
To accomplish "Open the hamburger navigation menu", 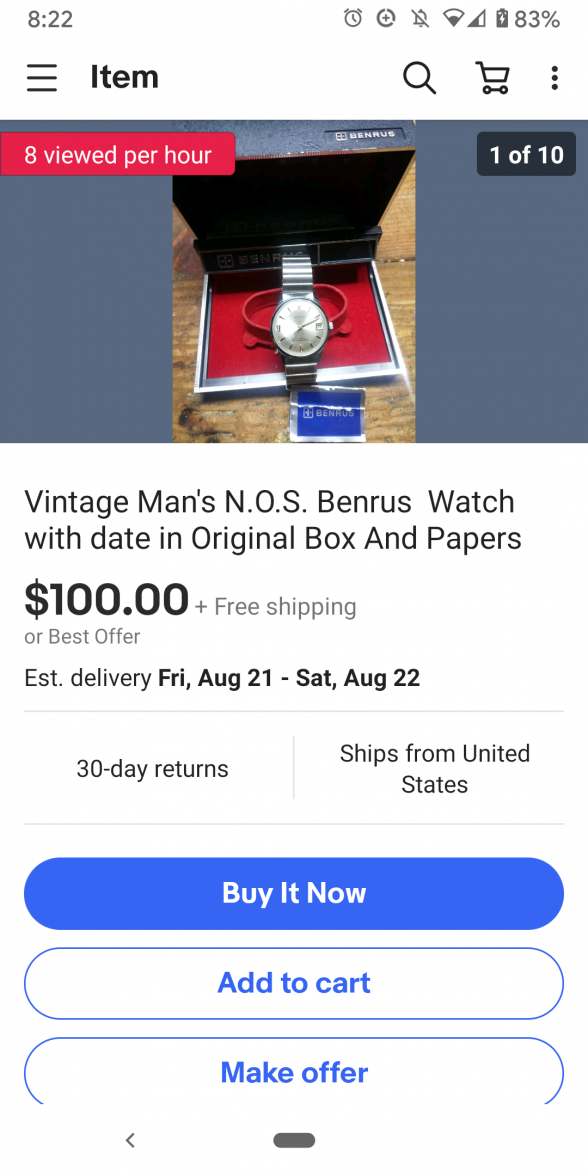I will point(42,77).
